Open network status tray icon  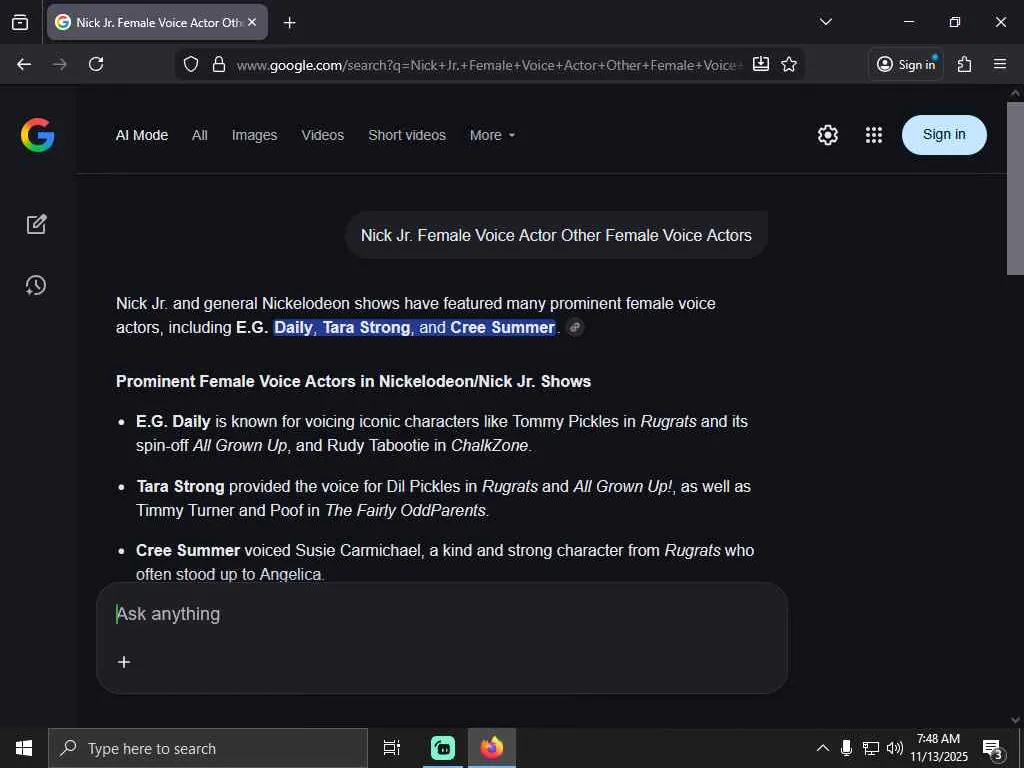click(x=871, y=748)
